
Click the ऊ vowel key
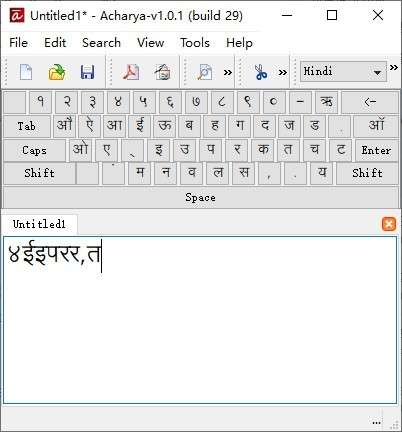[x=165, y=126]
